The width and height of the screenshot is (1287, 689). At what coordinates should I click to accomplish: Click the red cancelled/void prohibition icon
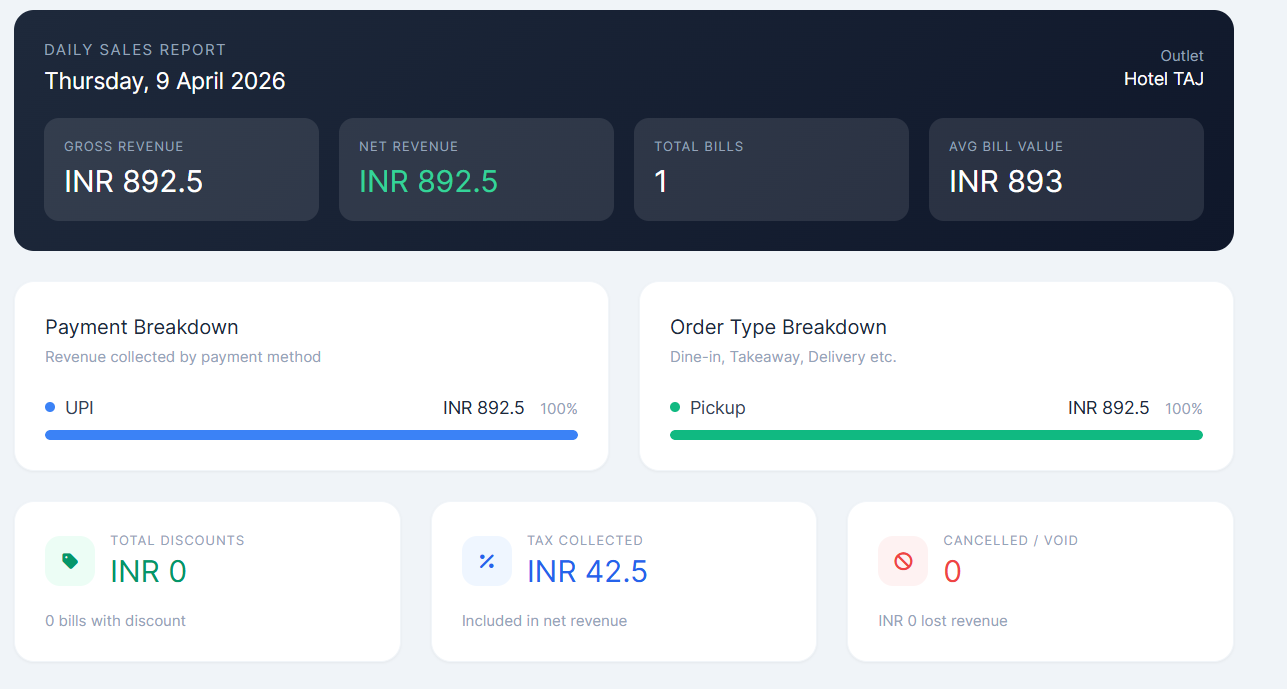(902, 561)
